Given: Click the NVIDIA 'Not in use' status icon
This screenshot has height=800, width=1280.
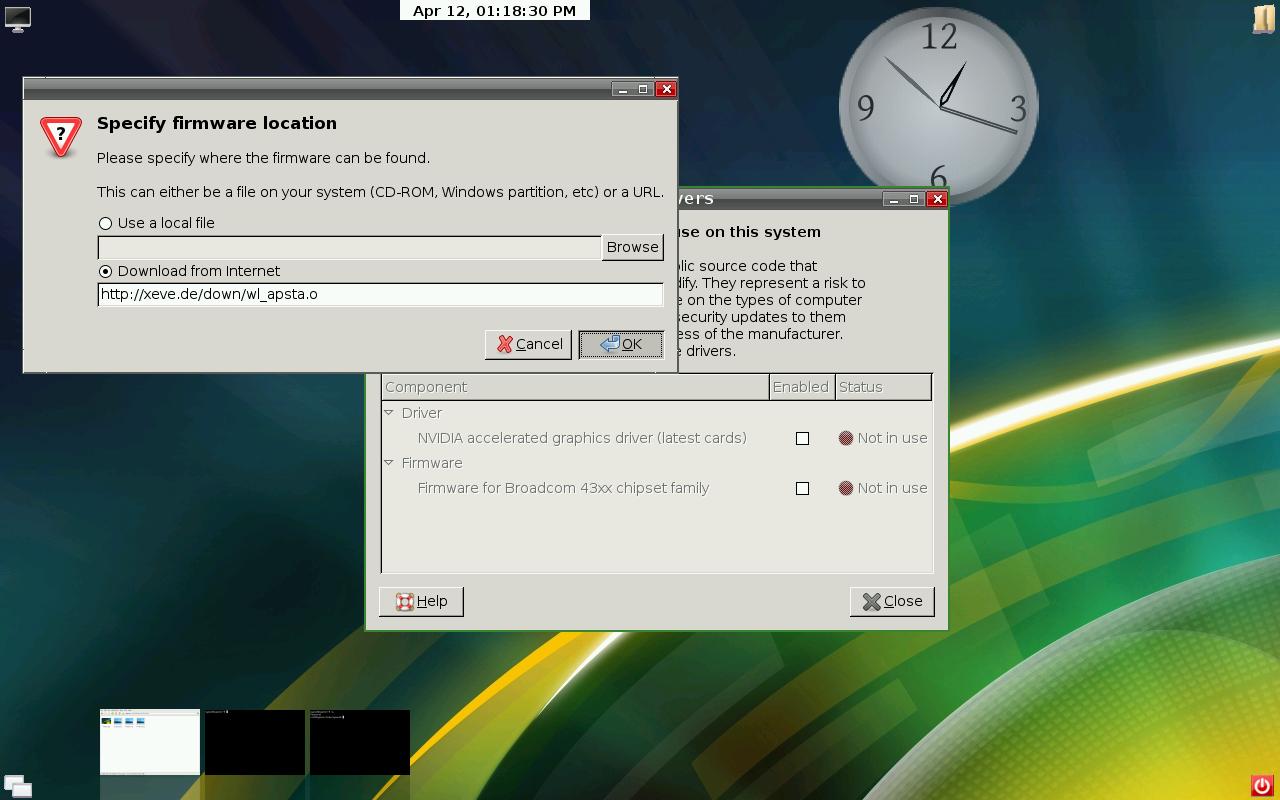Looking at the screenshot, I should pyautogui.click(x=846, y=438).
